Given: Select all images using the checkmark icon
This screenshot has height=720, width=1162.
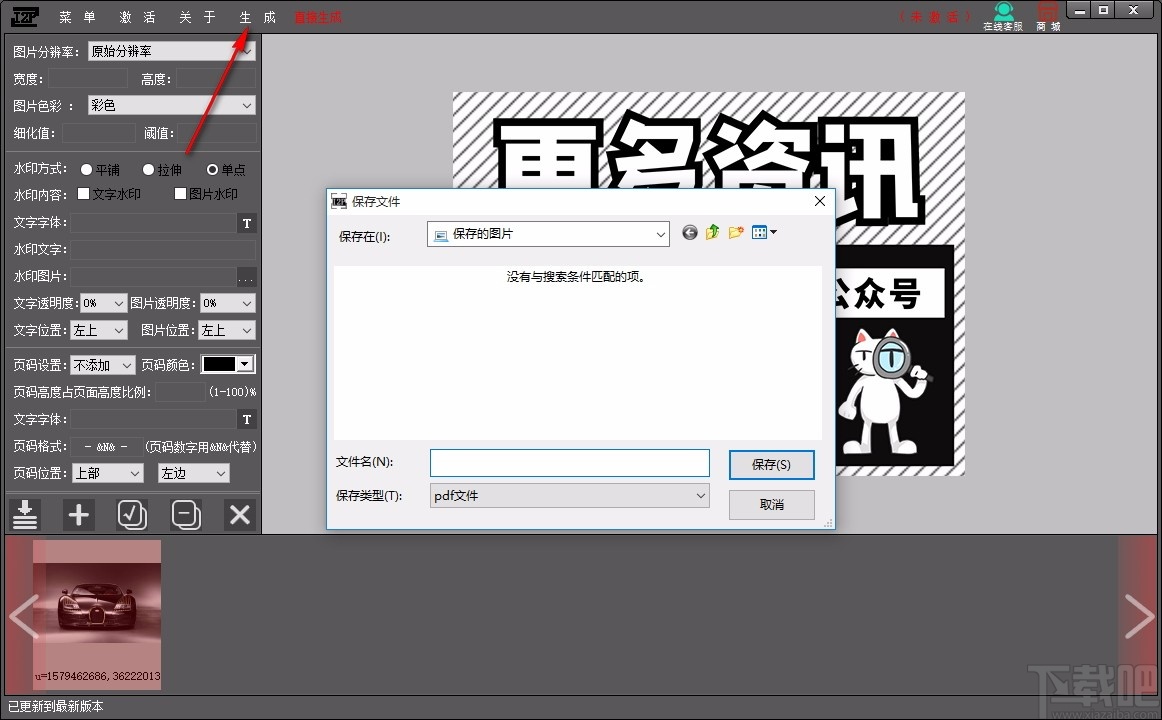Looking at the screenshot, I should (x=132, y=514).
